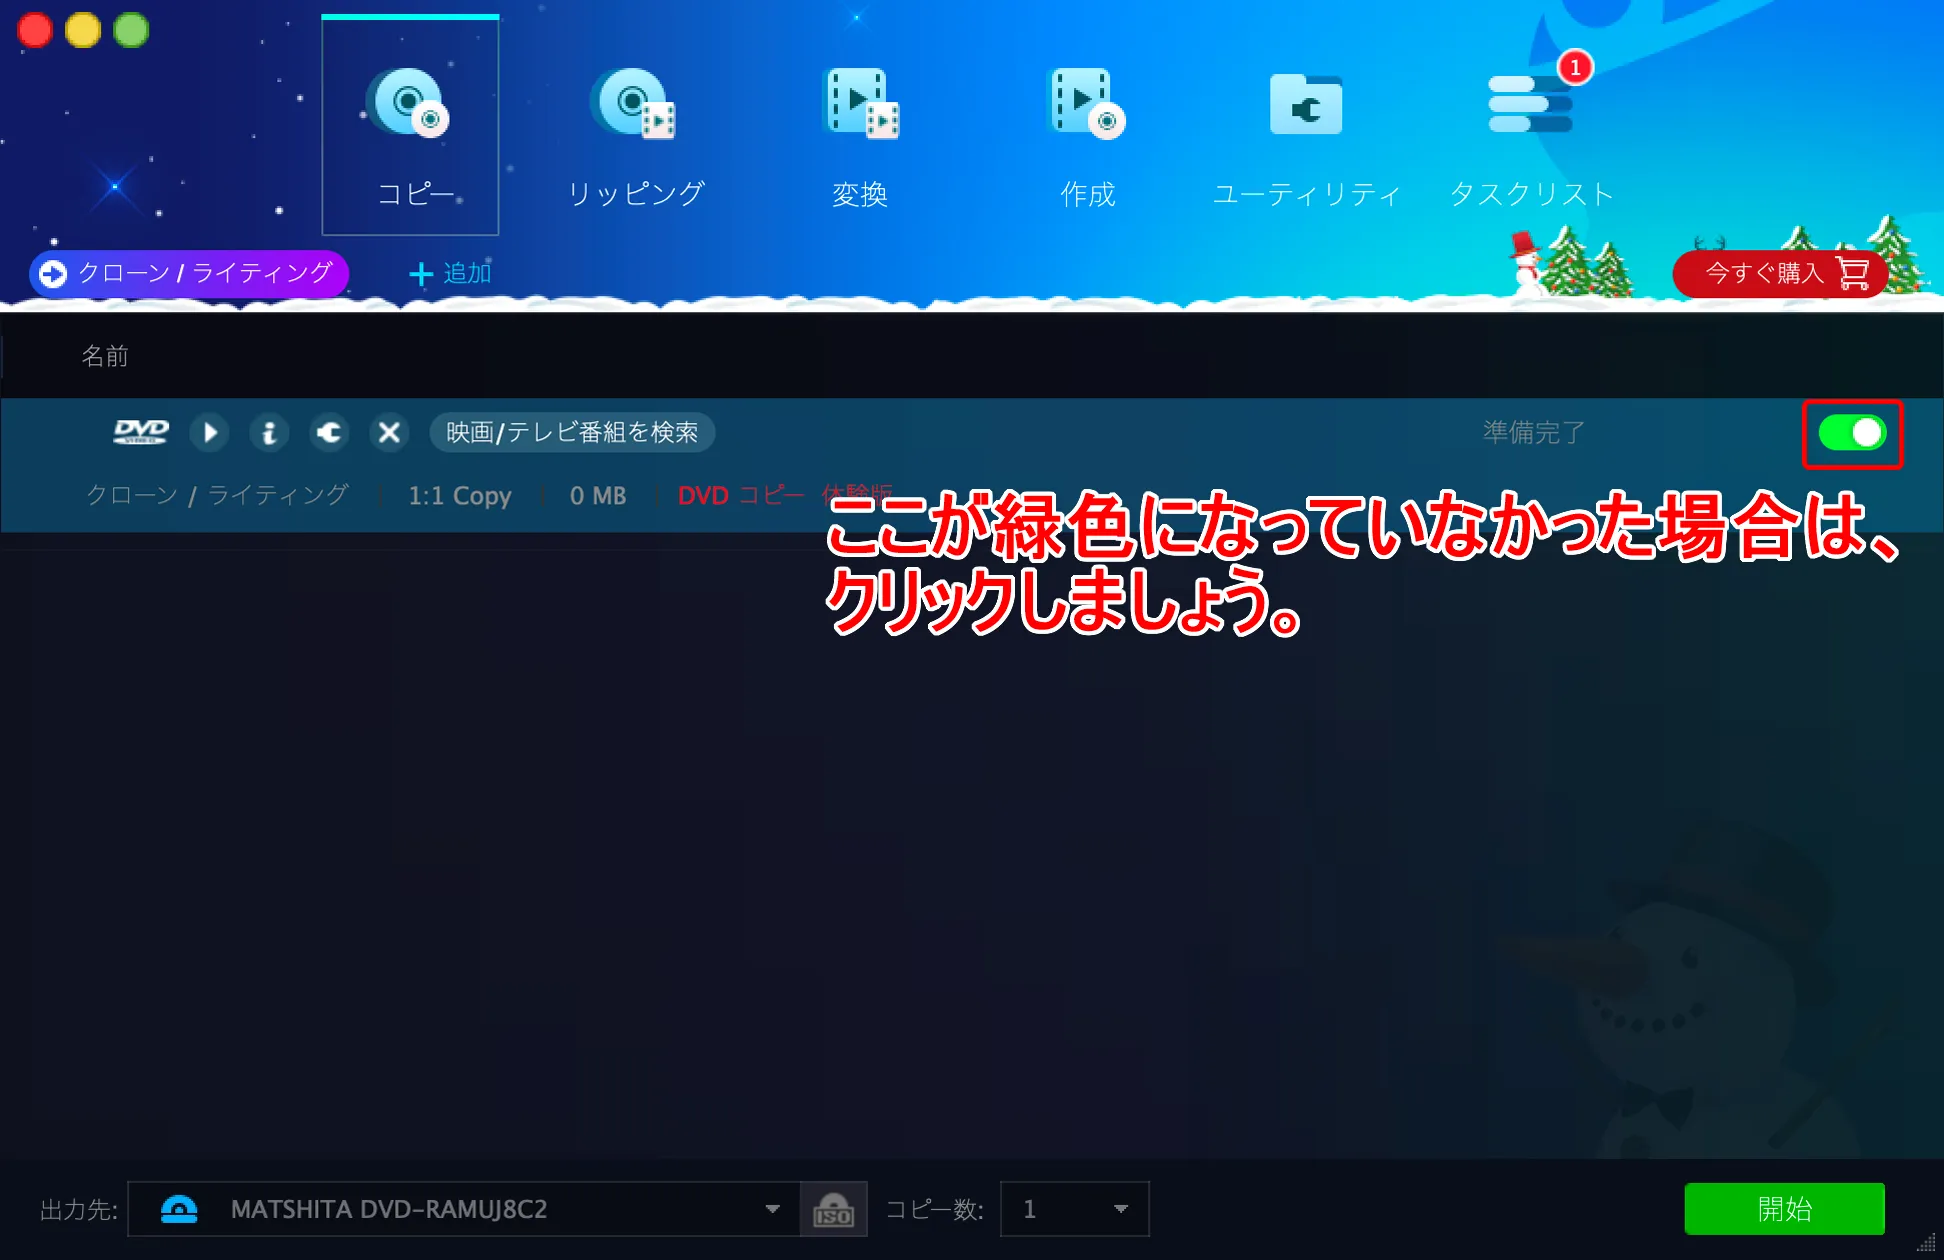The image size is (1944, 1260).
Task: Minimize window with yellow button
Action: coord(83,30)
